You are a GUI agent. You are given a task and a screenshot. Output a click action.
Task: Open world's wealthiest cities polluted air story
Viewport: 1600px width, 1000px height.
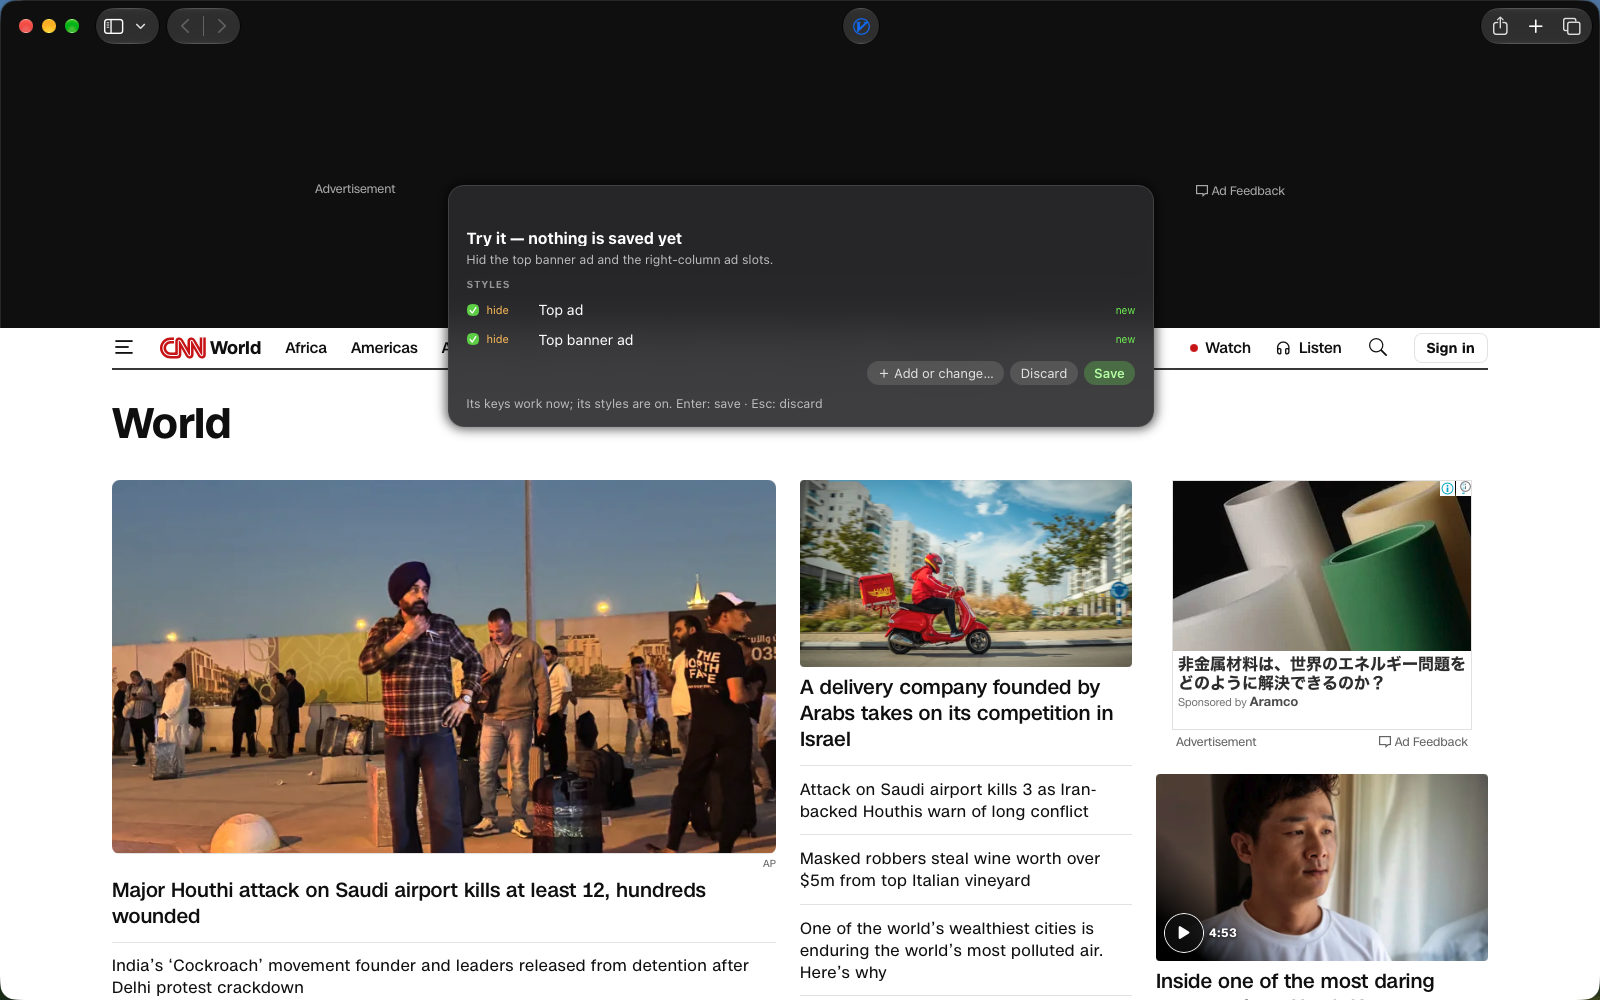tap(951, 950)
